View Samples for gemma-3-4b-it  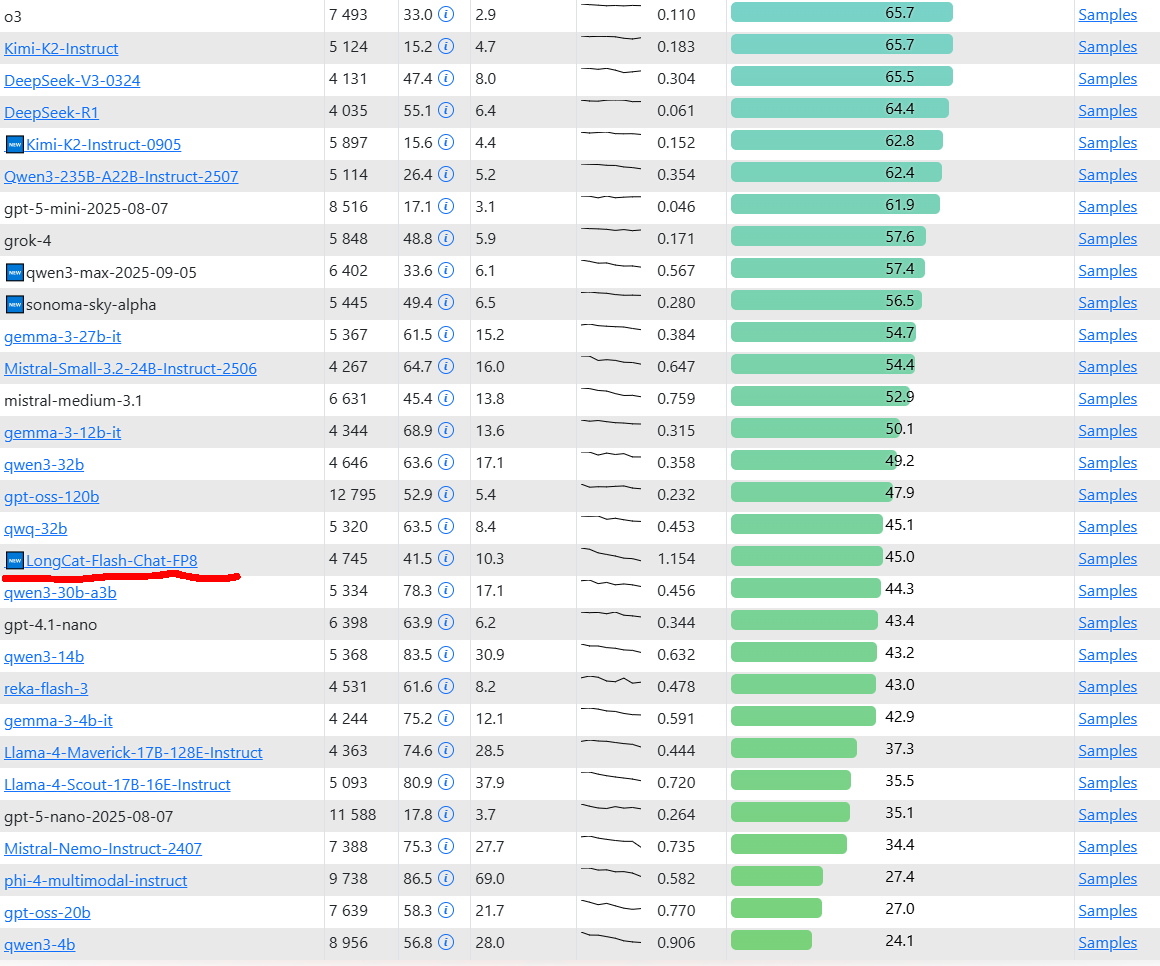pyautogui.click(x=1107, y=719)
